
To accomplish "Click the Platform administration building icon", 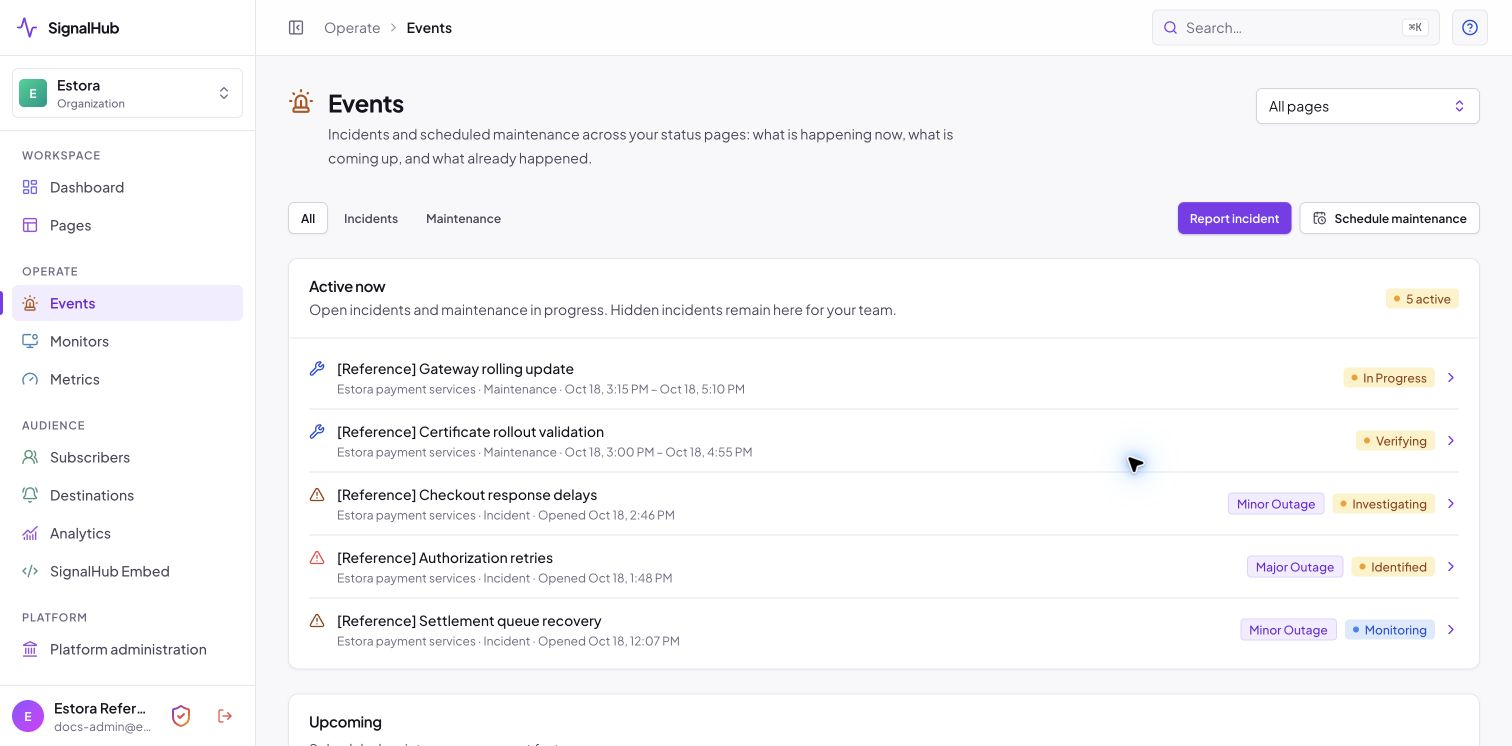I will (x=30, y=649).
